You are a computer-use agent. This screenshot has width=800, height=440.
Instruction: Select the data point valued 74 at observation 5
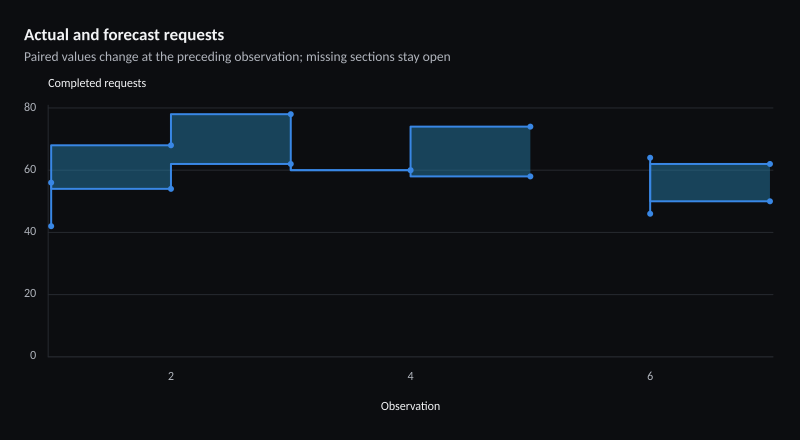pos(530,127)
